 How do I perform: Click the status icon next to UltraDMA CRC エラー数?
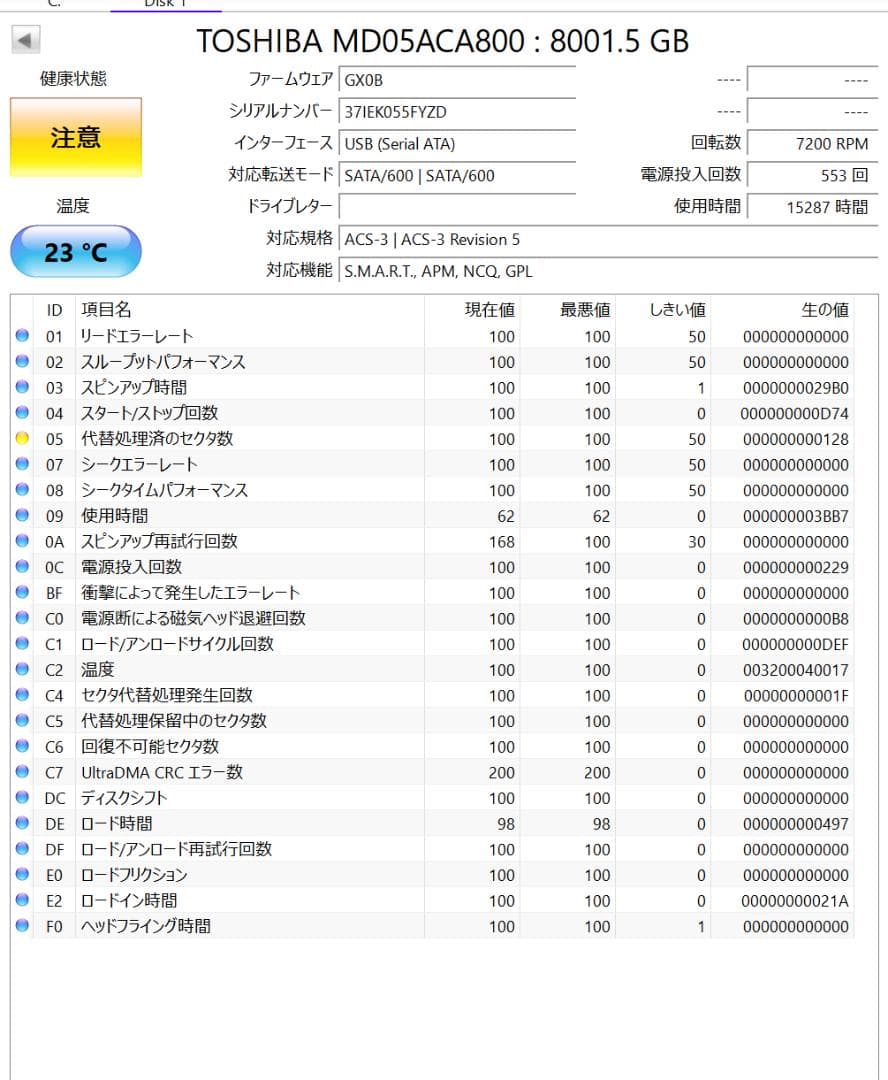(22, 772)
